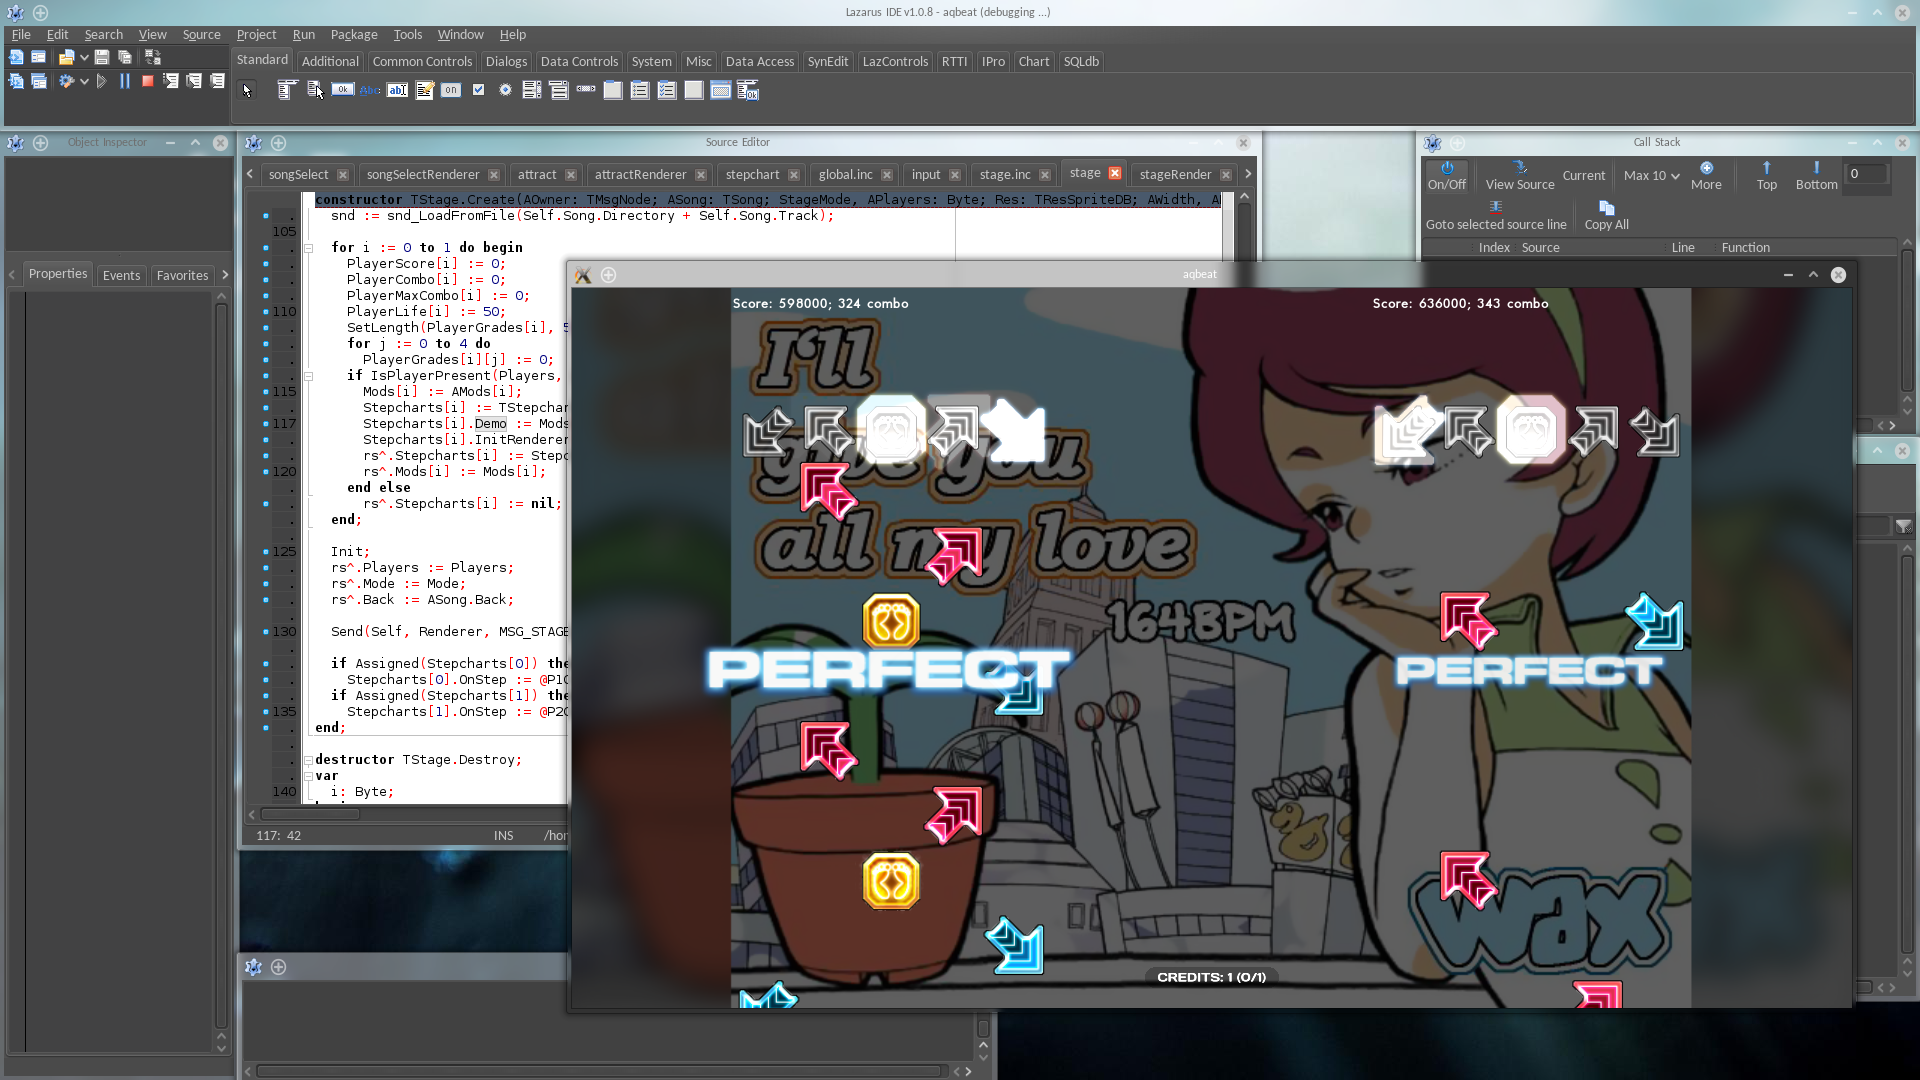Click View Source in Call Stack
Screen dimensions: 1920x1080
click(1520, 176)
